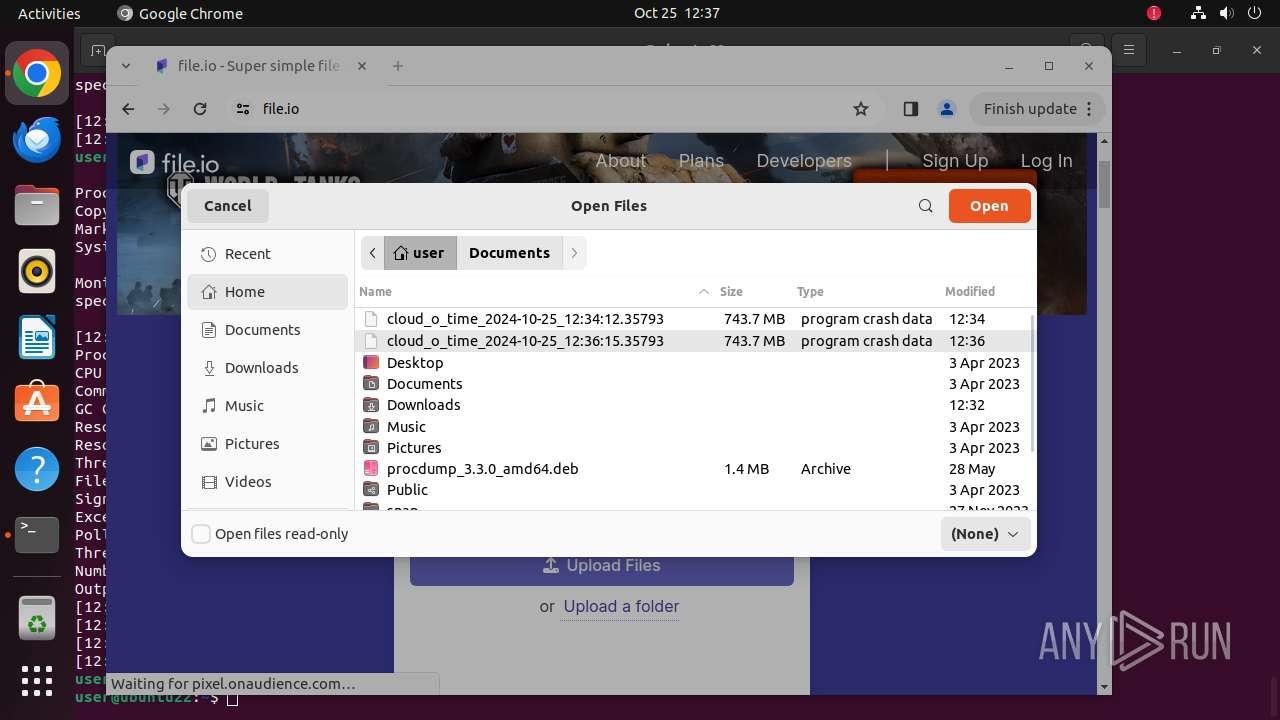Image resolution: width=1280 pixels, height=720 pixels.
Task: Select the file.io browser tab
Action: (262, 66)
